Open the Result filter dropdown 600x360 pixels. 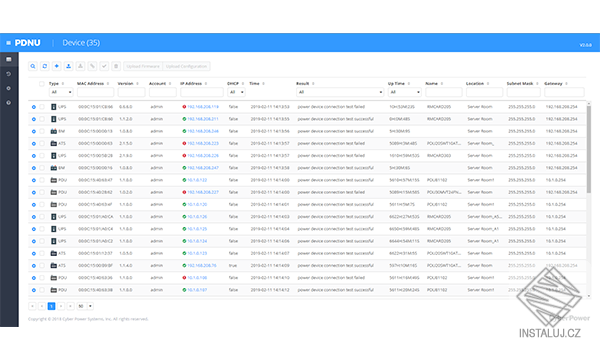(340, 92)
